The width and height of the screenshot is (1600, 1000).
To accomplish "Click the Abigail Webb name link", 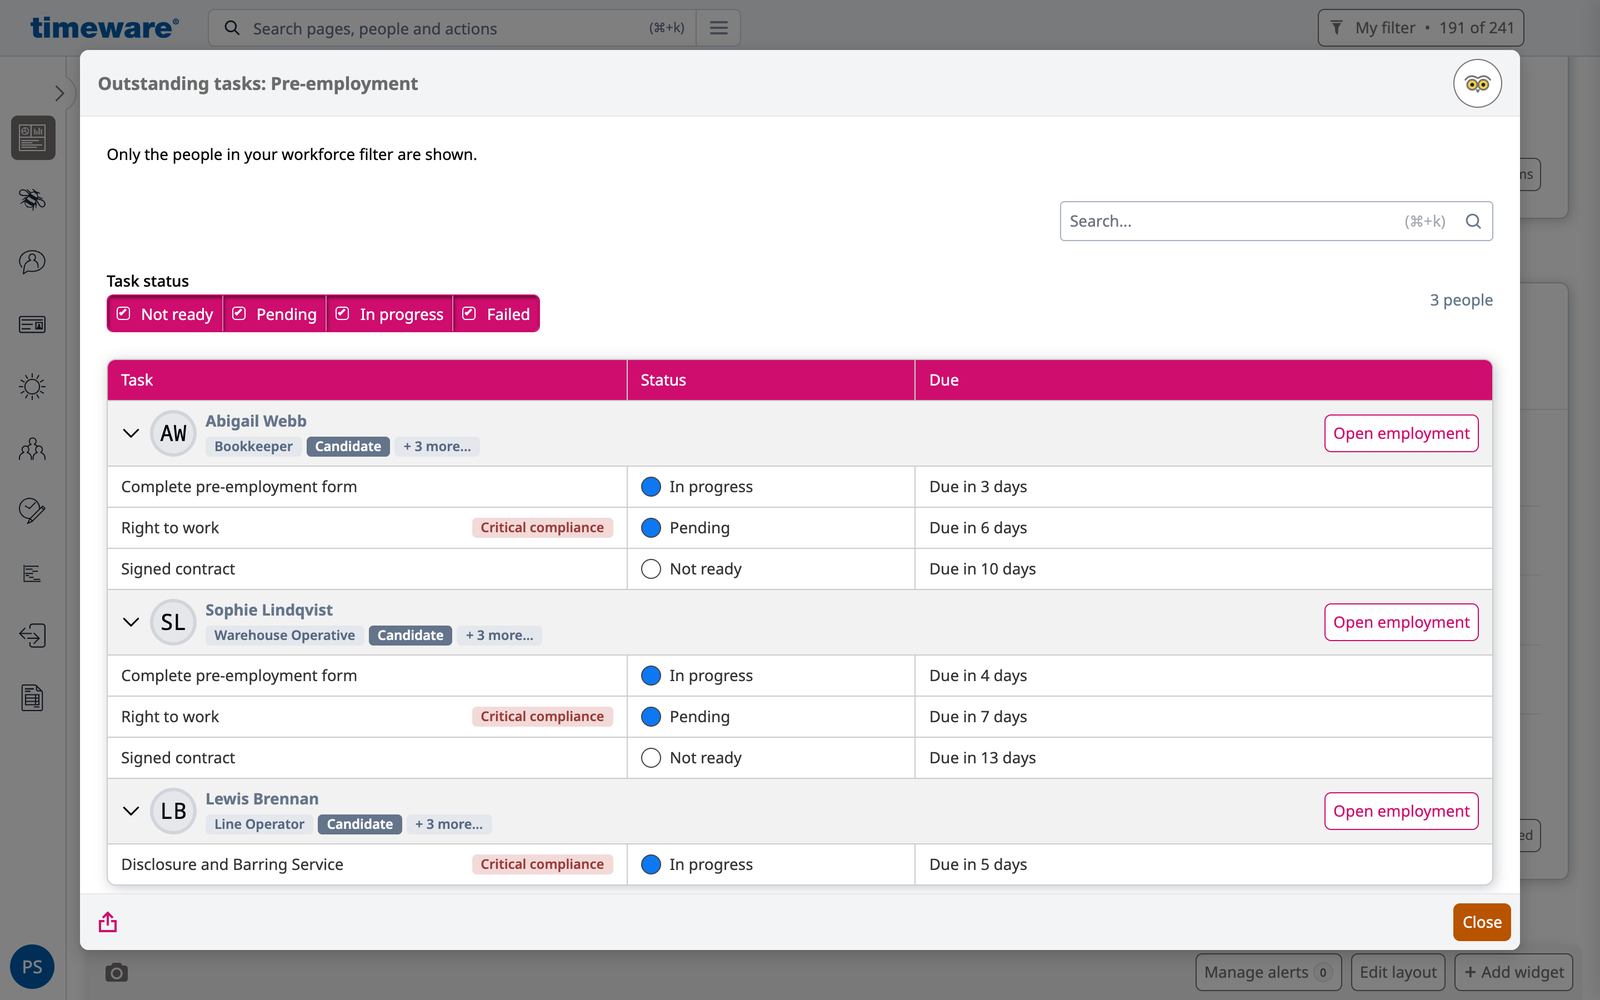I will point(256,421).
